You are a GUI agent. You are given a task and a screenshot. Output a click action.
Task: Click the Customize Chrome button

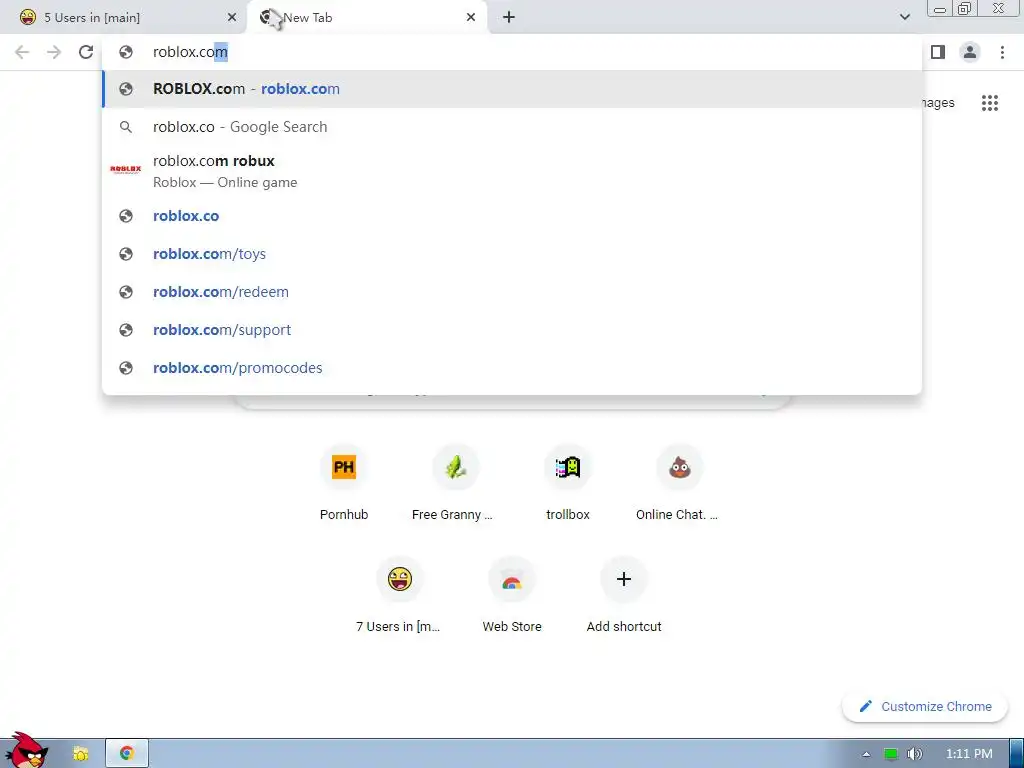925,707
